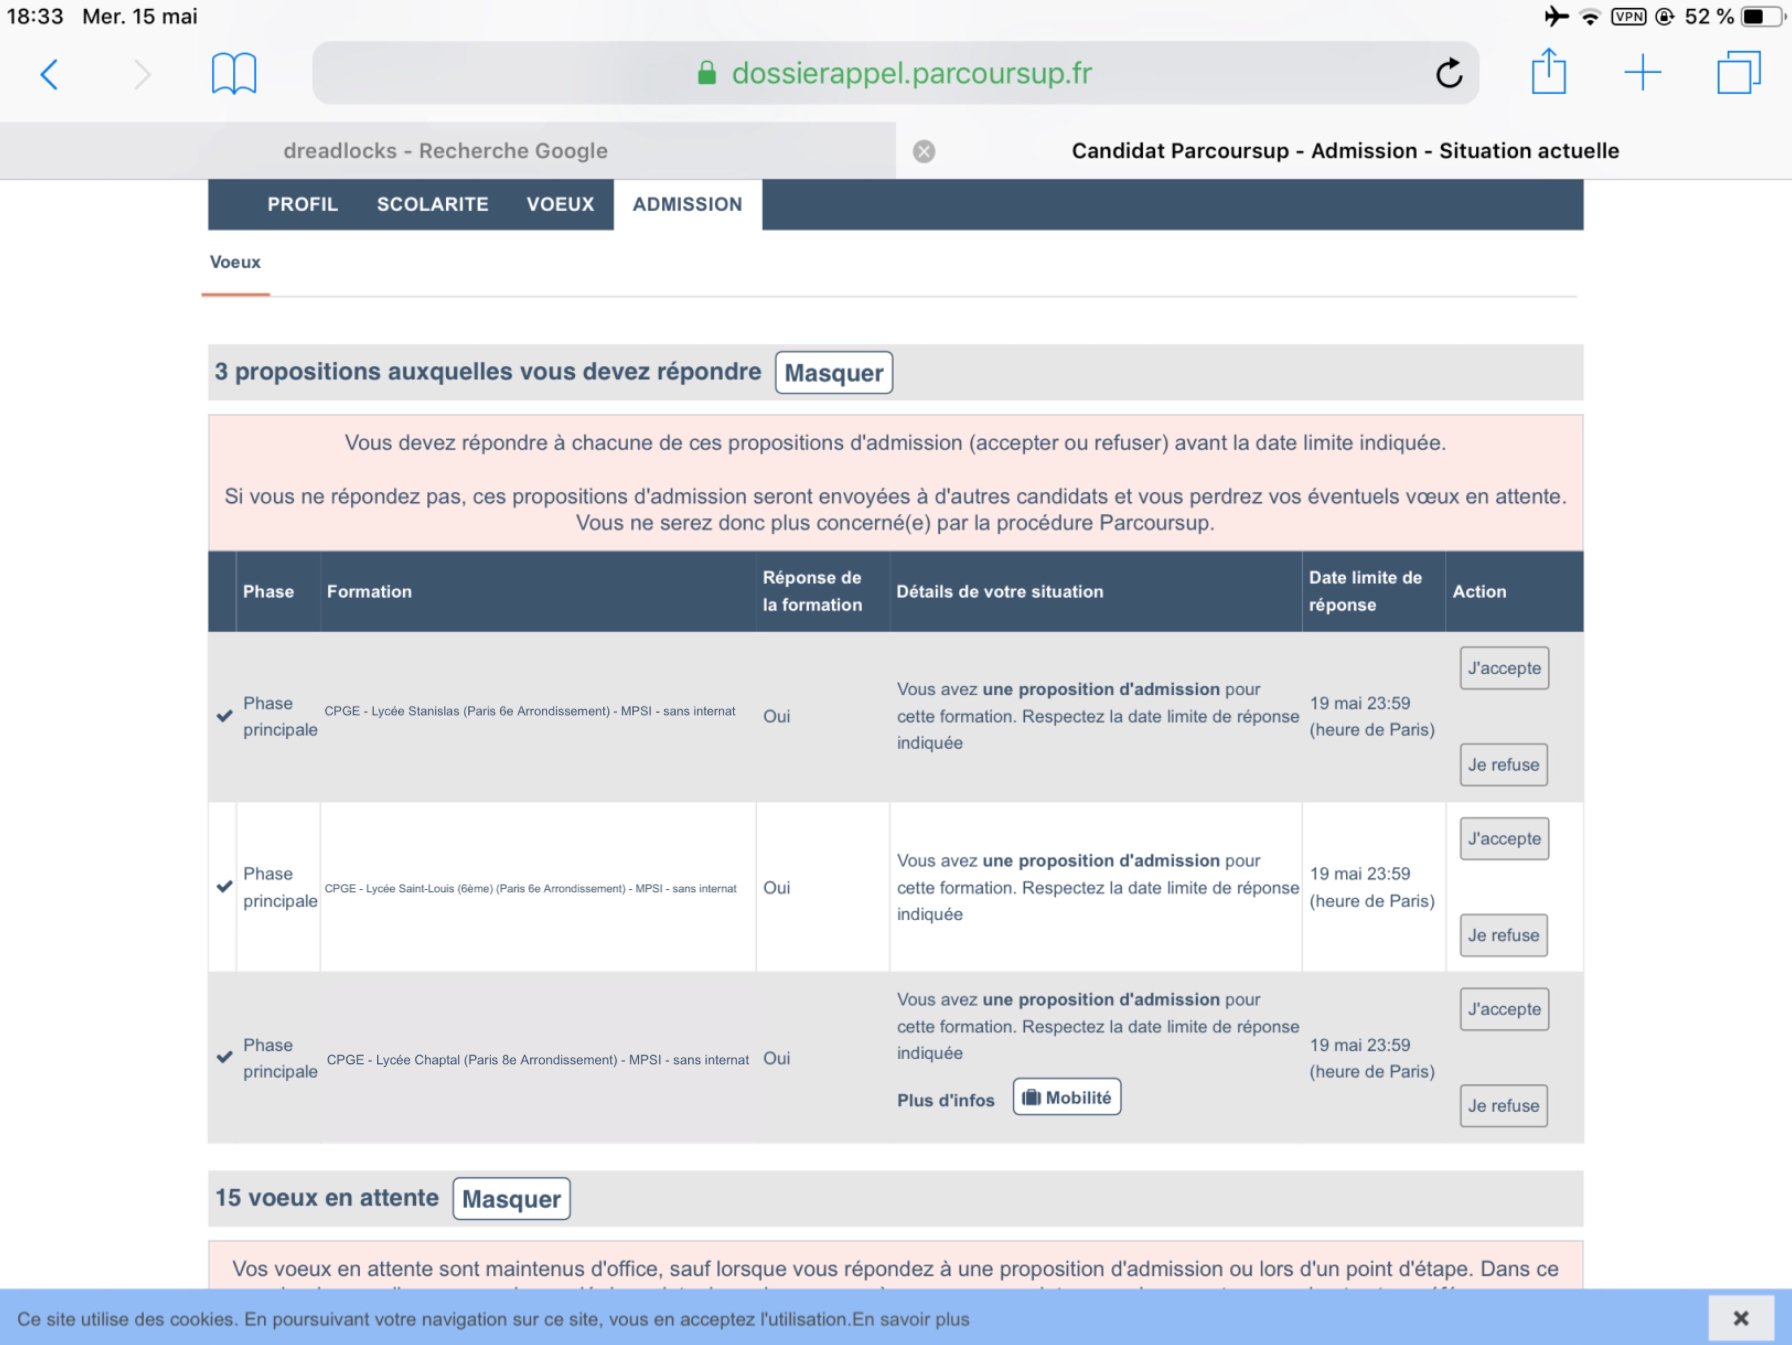
Task: Go to the SCOLARITE section
Action: pyautogui.click(x=432, y=204)
